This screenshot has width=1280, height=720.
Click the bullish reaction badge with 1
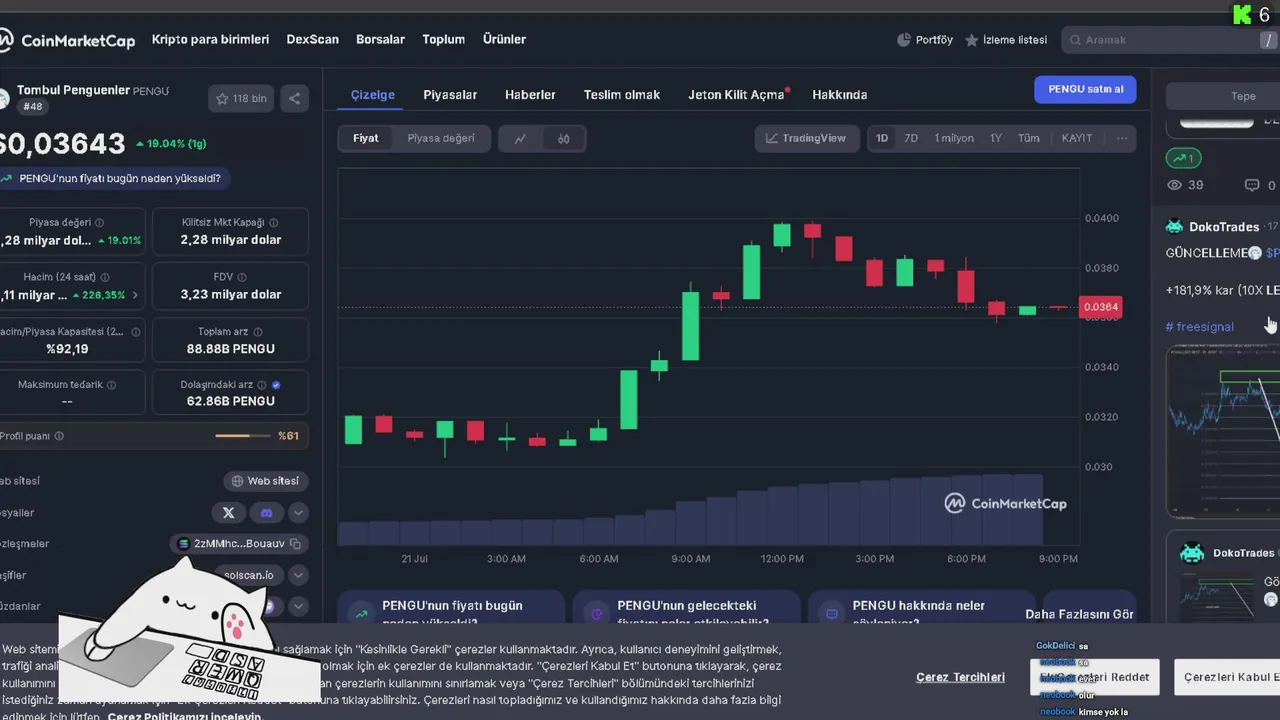coord(1184,158)
